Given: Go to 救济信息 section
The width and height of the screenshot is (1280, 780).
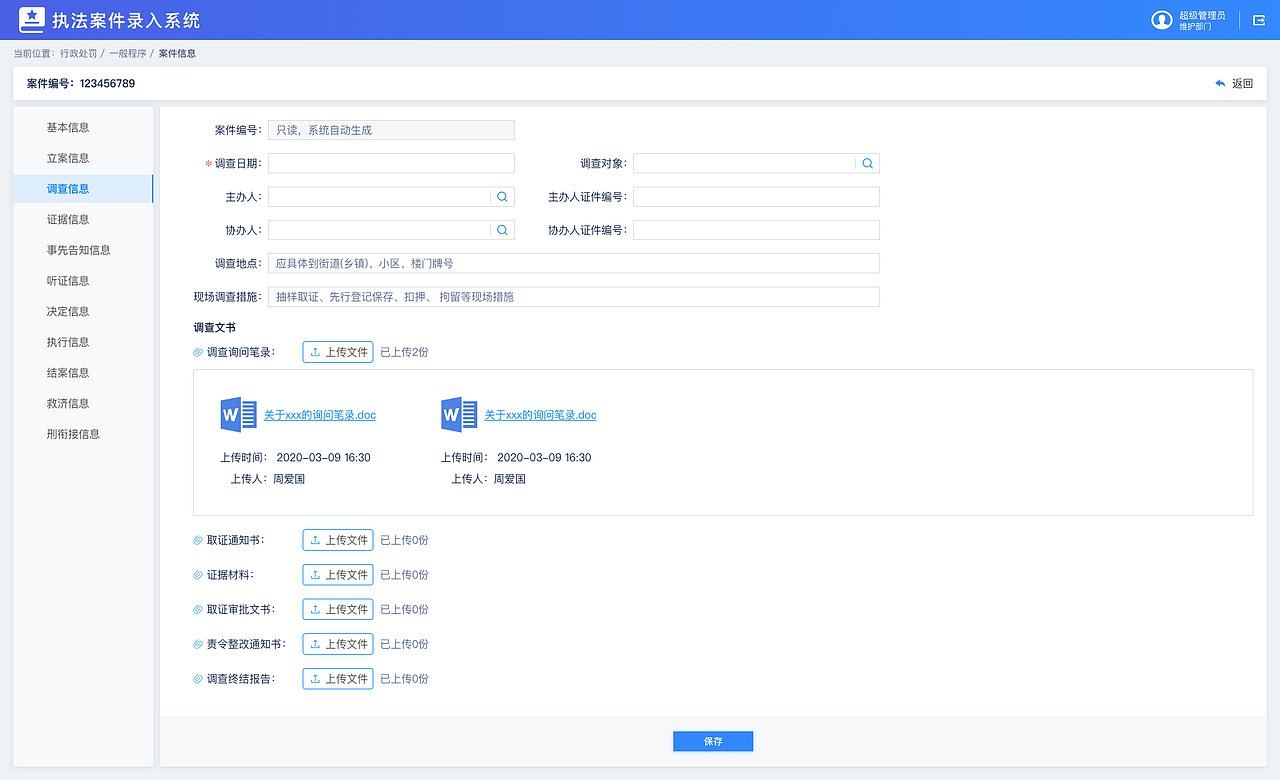Looking at the screenshot, I should point(68,403).
